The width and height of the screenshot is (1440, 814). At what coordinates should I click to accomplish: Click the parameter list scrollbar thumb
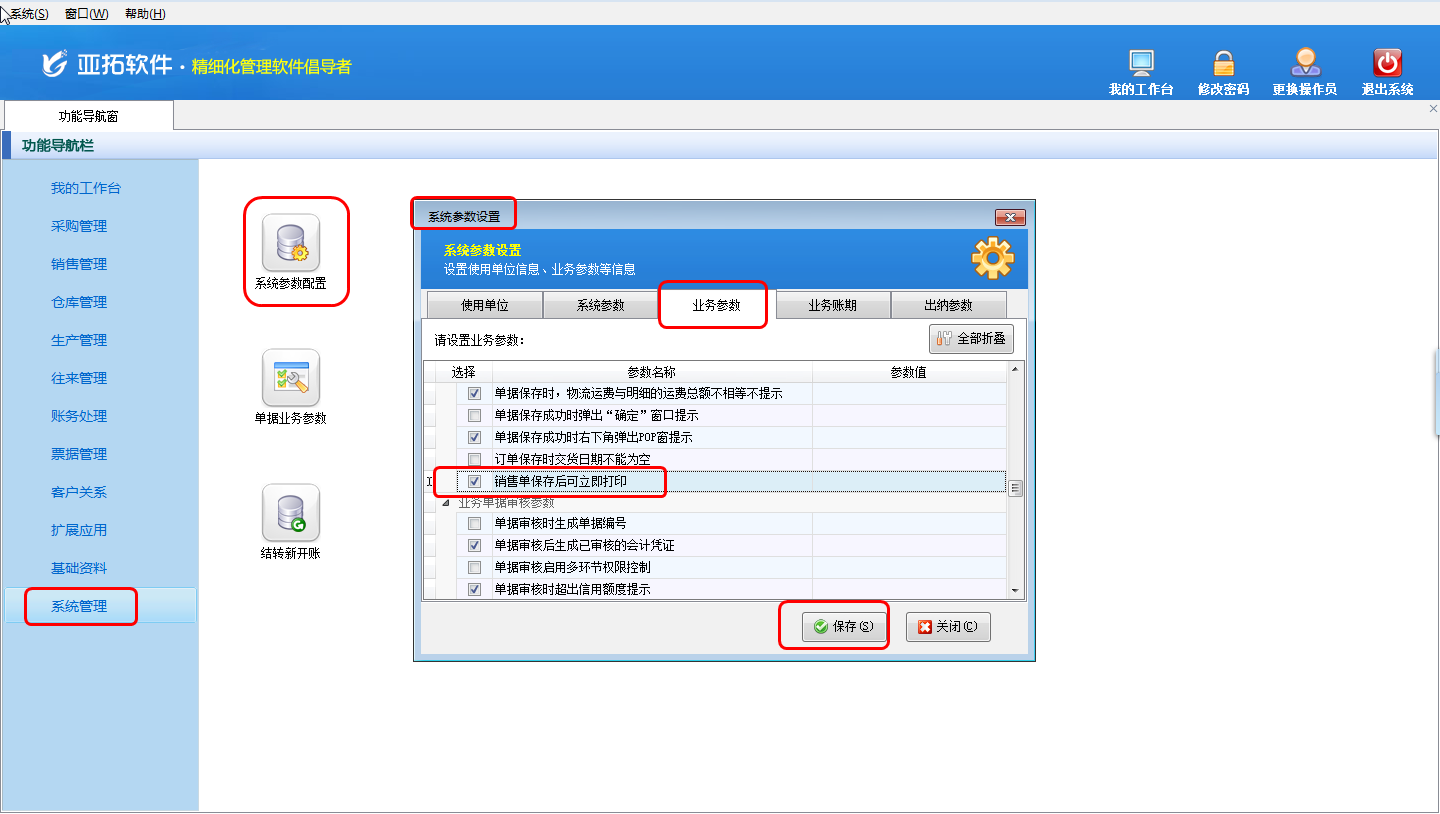[1015, 489]
